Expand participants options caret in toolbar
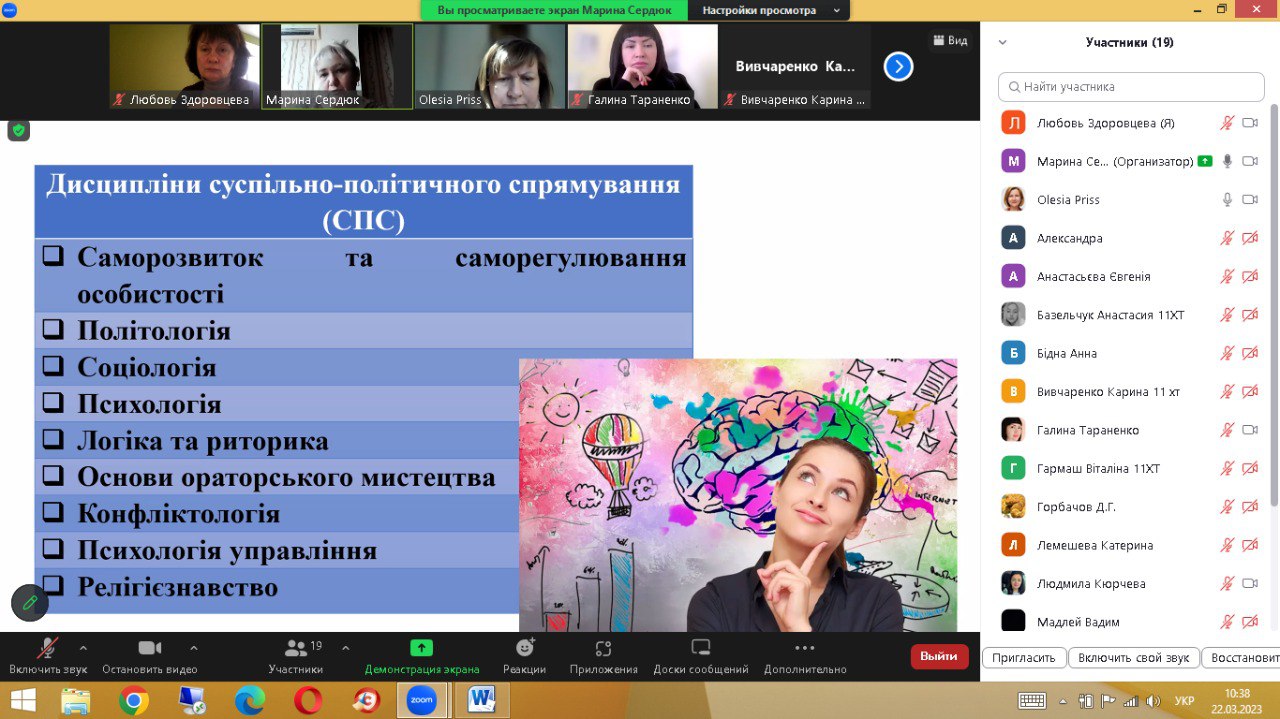The width and height of the screenshot is (1280, 719). 346,648
